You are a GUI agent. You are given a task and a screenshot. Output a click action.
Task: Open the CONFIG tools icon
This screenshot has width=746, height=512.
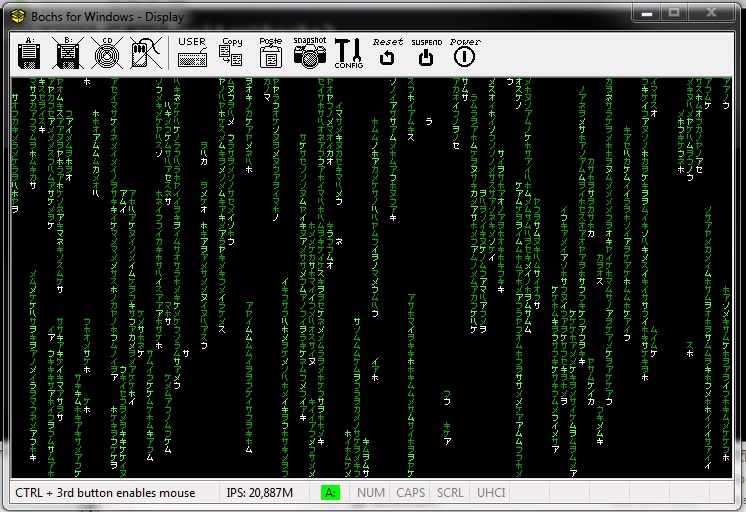[x=349, y=53]
